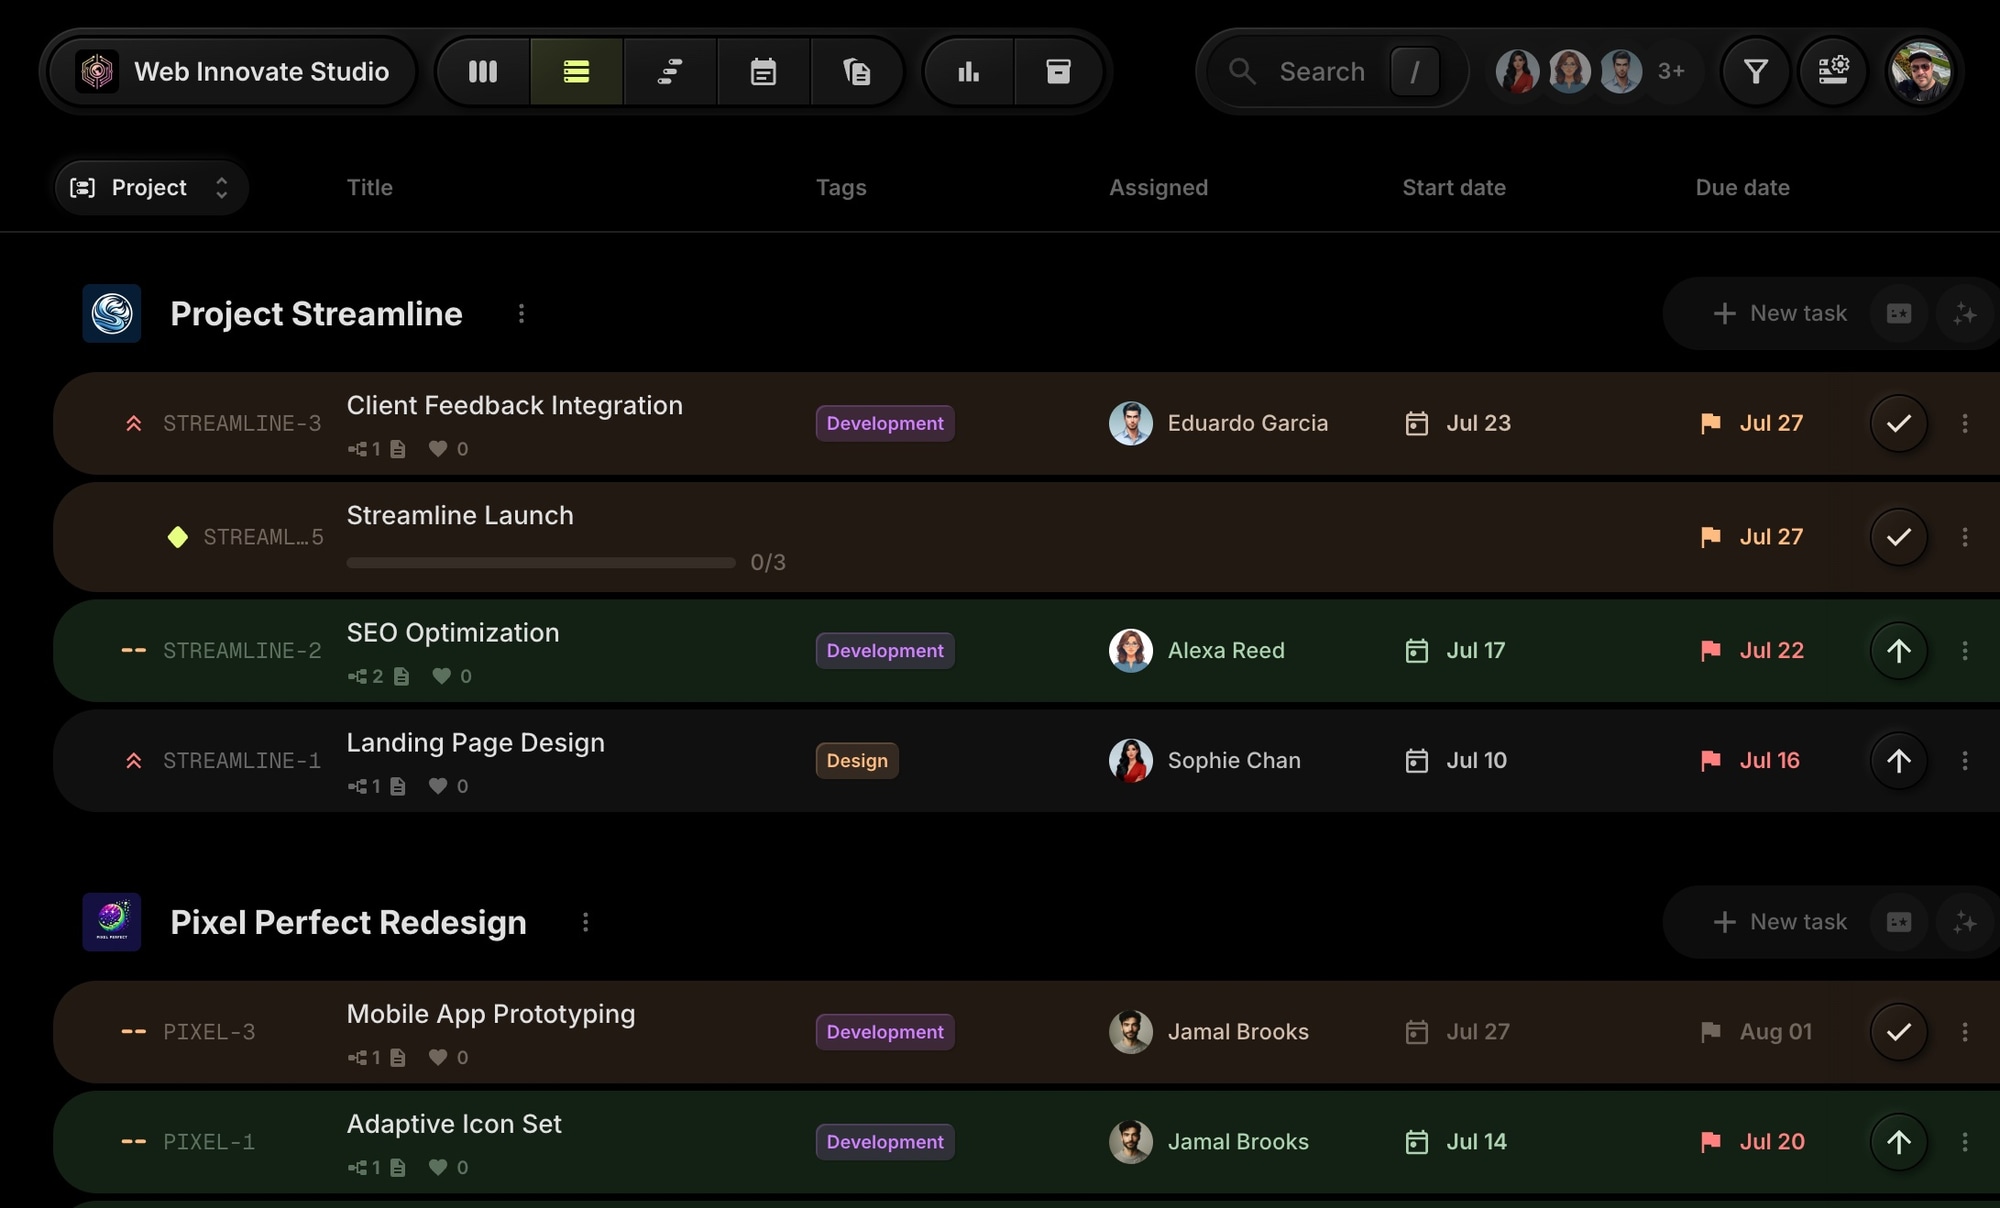Click medium priority icon on PIXEL-3
The height and width of the screenshot is (1208, 2000).
tap(133, 1032)
